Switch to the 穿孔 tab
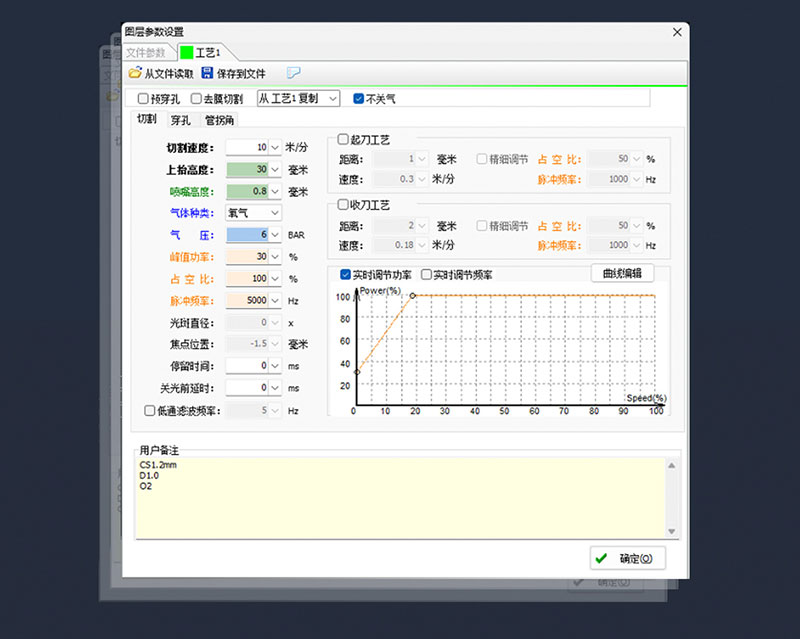The image size is (800, 639). point(180,119)
